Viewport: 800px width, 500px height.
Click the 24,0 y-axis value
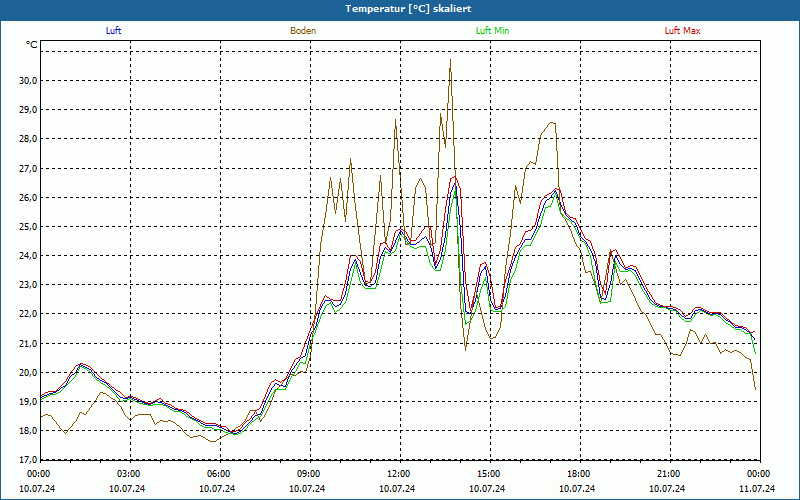click(28, 256)
